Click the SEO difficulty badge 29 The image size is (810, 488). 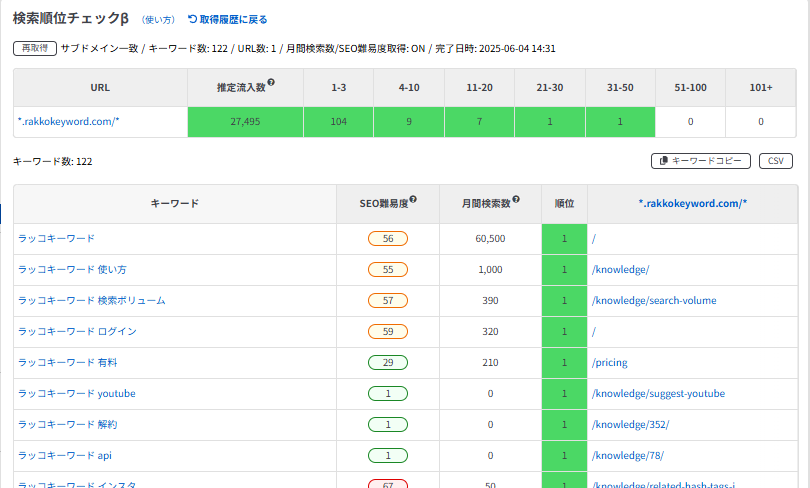point(388,363)
